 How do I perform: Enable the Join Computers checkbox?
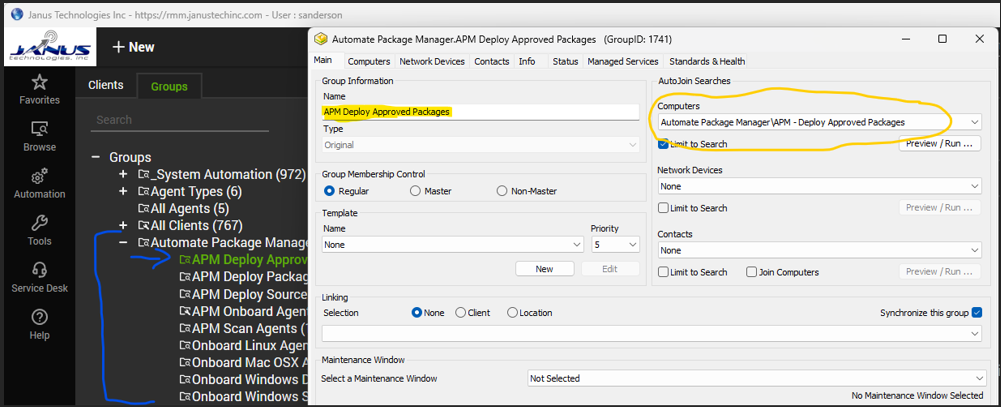click(x=752, y=272)
